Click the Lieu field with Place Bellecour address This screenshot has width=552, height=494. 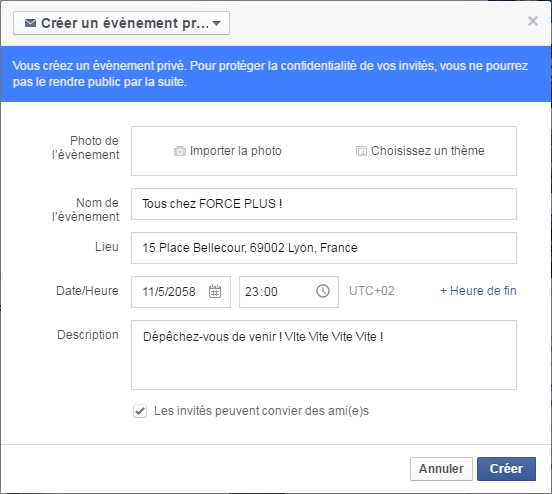pyautogui.click(x=324, y=248)
